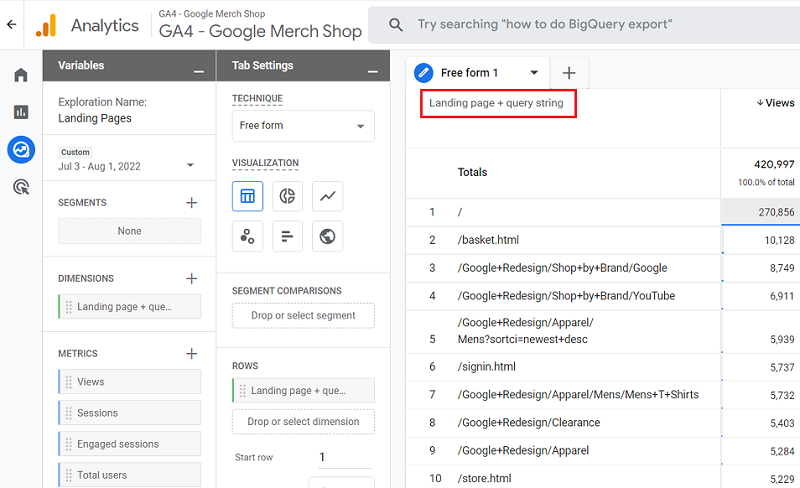
Task: Go back using the left arrow
Action: coord(11,25)
